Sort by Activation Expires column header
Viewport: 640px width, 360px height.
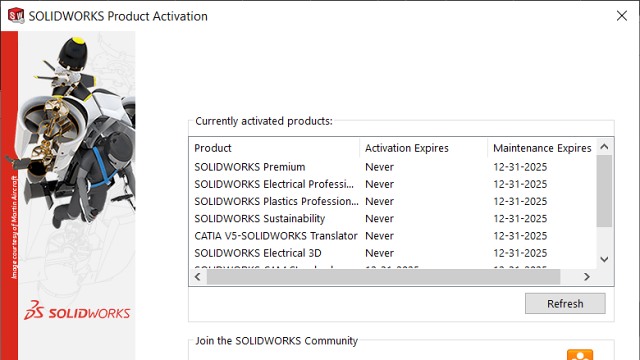(x=424, y=148)
